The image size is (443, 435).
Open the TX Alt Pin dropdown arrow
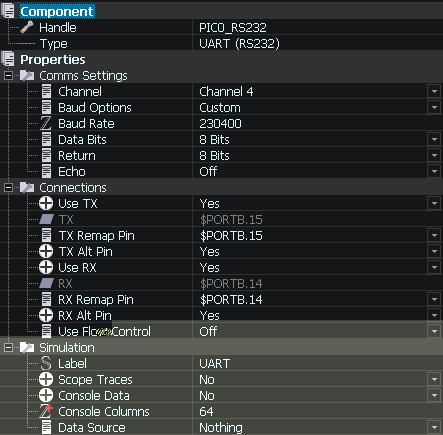[x=434, y=251]
